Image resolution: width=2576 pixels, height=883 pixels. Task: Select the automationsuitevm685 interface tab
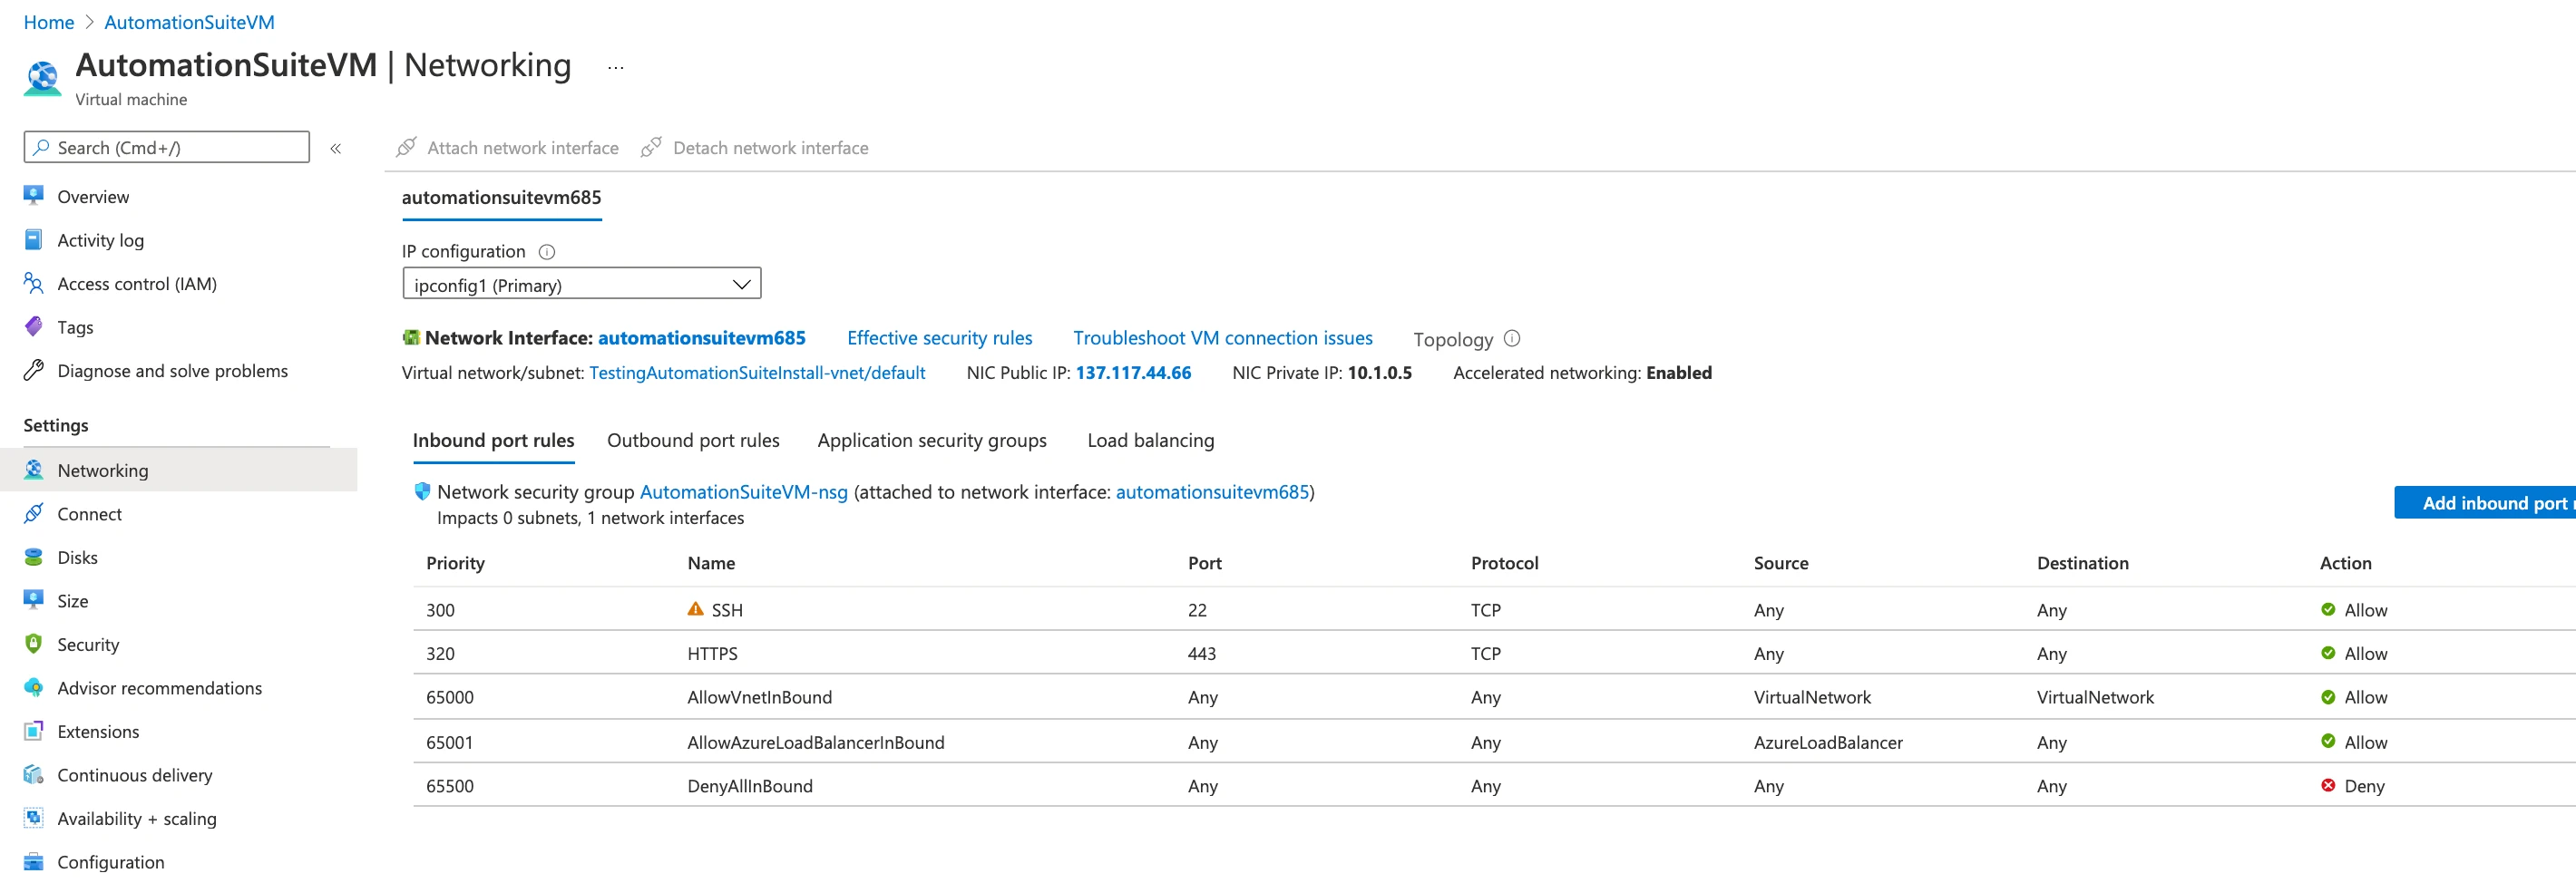[501, 197]
